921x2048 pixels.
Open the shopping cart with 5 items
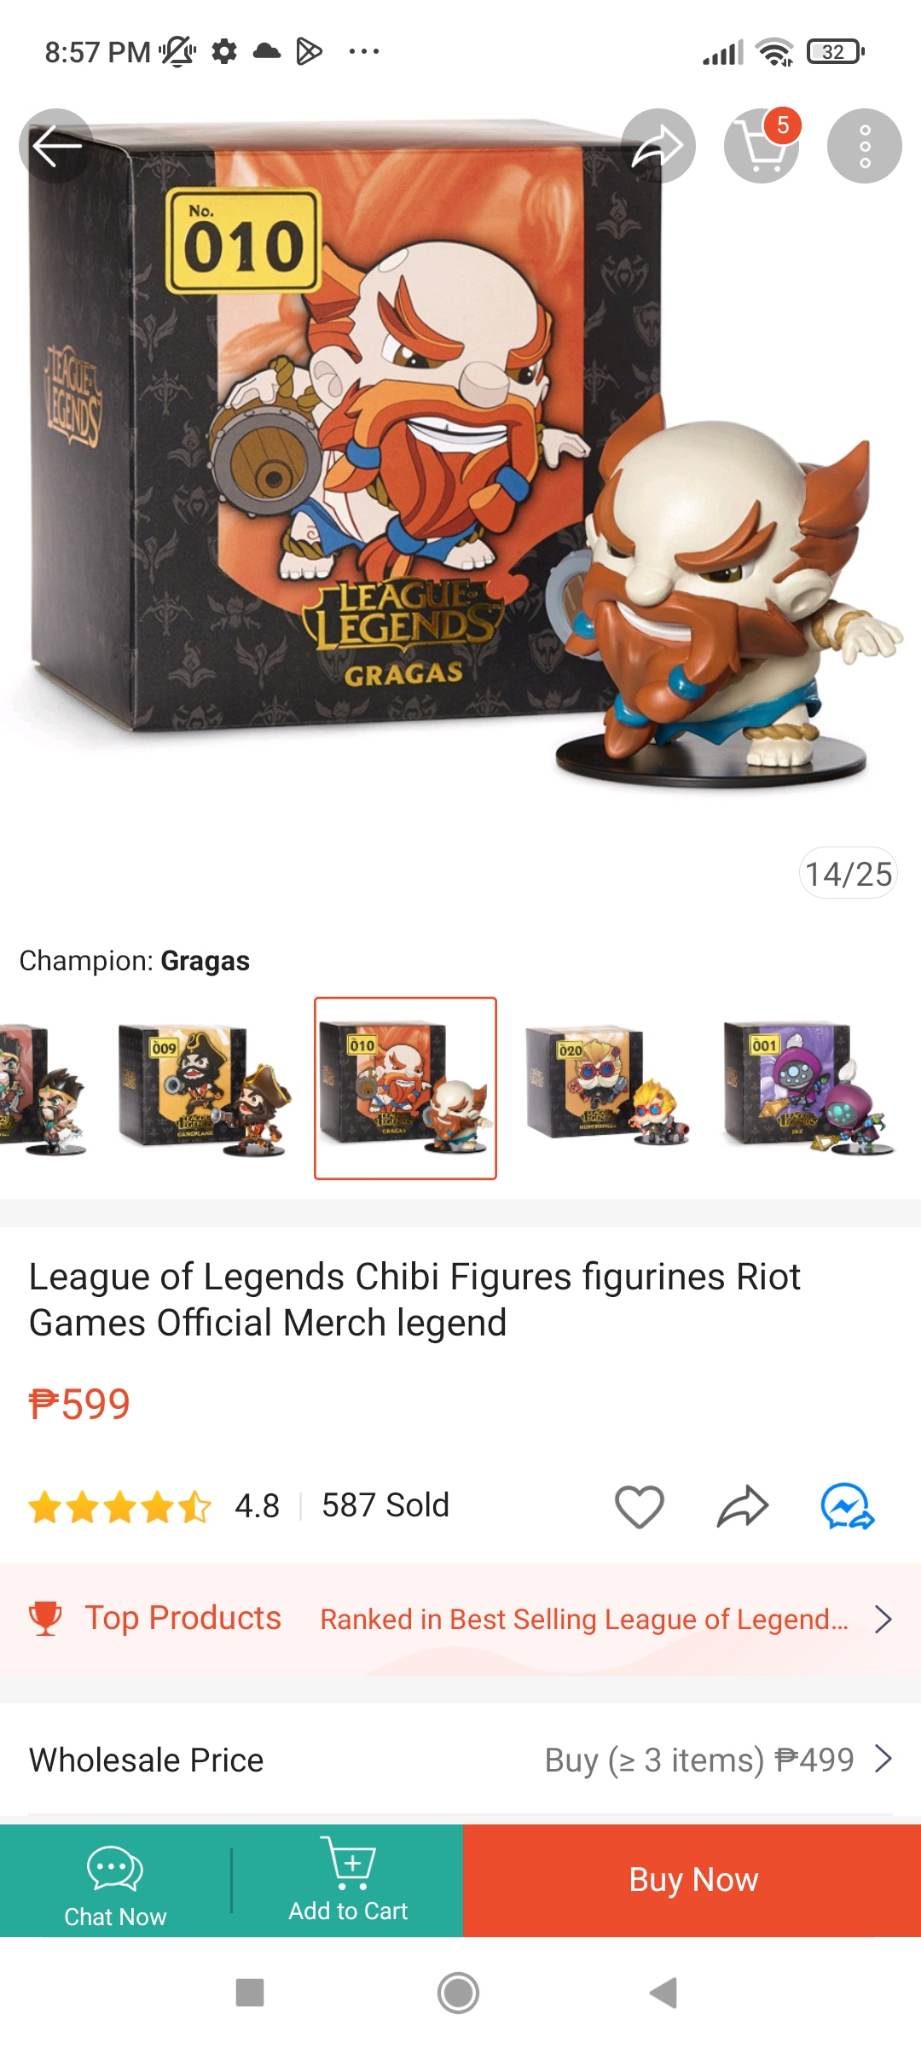pyautogui.click(x=762, y=146)
